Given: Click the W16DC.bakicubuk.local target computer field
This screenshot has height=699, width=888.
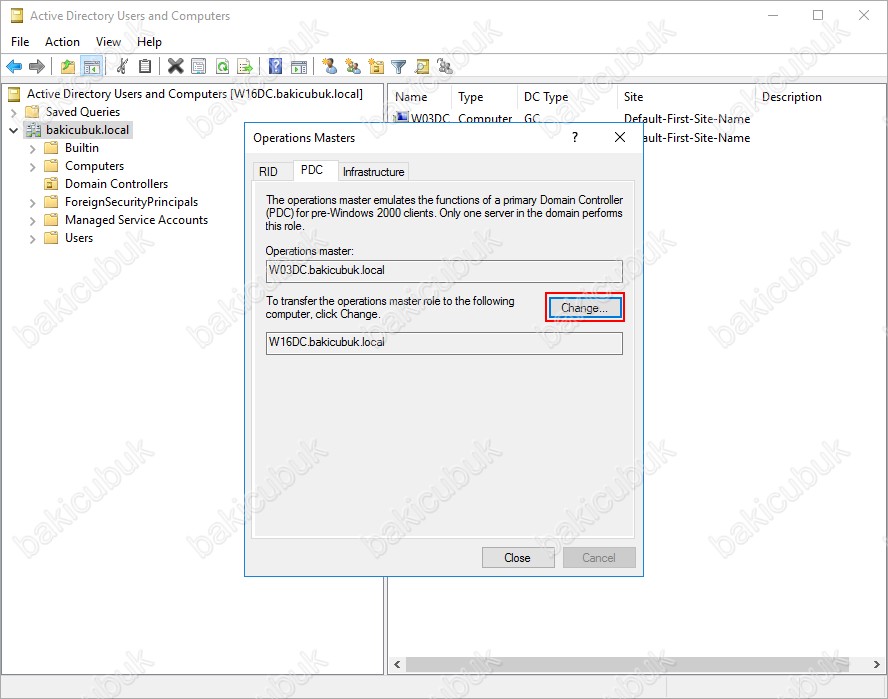Looking at the screenshot, I should [444, 343].
